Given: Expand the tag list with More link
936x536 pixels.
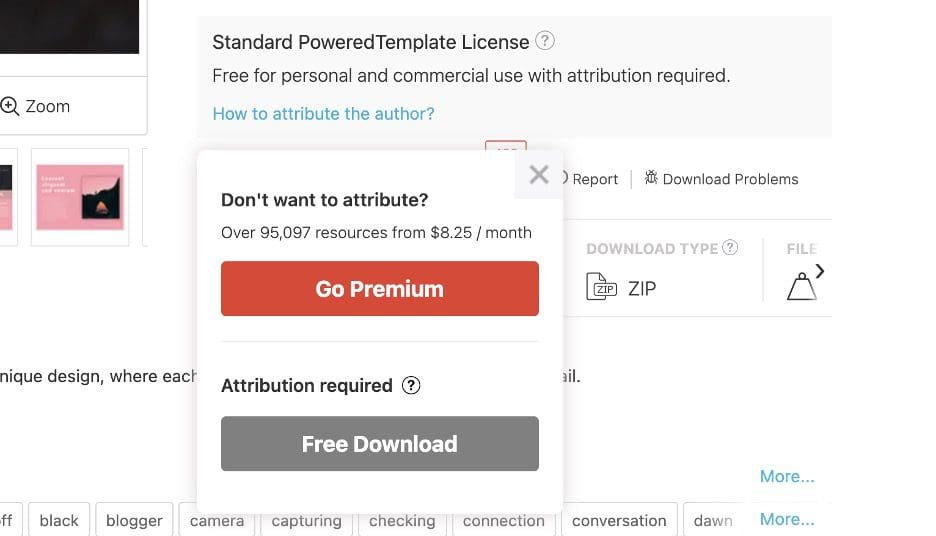Looking at the screenshot, I should coord(787,519).
